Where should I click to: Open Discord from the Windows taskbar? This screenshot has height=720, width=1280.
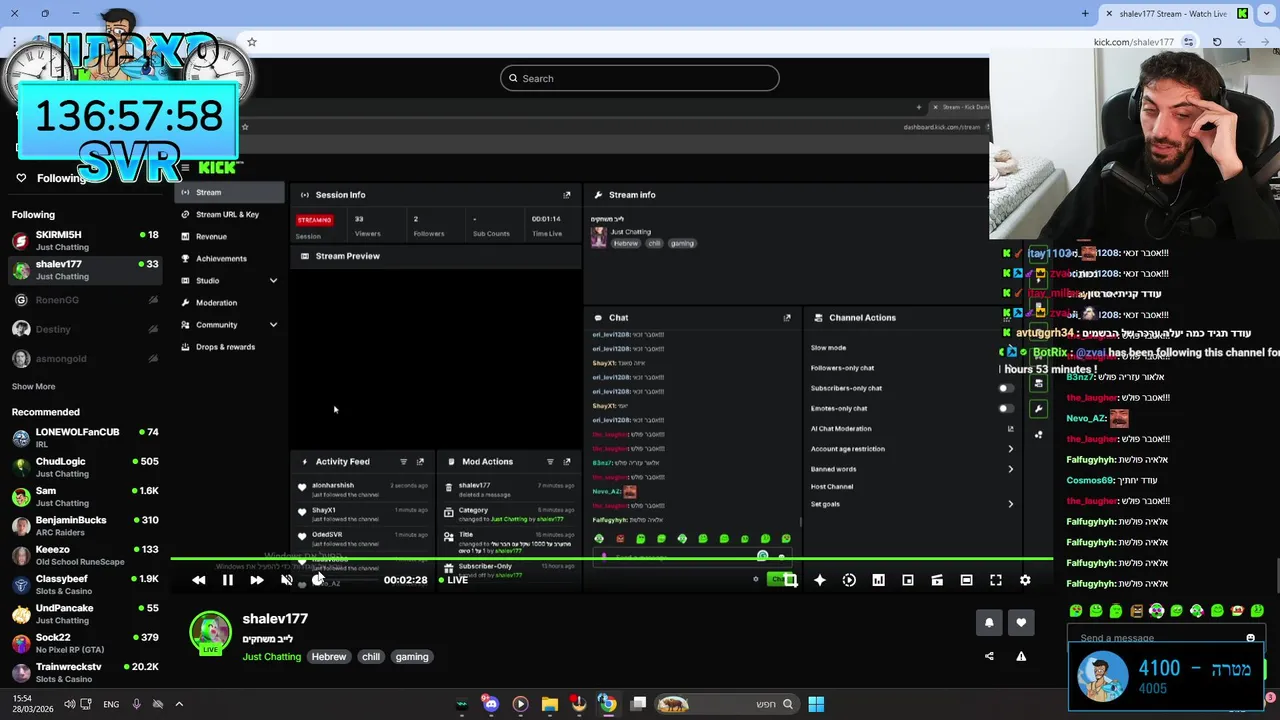(490, 703)
